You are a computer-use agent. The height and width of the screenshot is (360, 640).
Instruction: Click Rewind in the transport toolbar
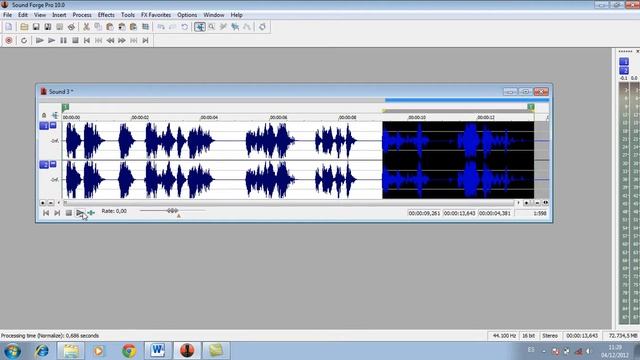pyautogui.click(x=110, y=40)
